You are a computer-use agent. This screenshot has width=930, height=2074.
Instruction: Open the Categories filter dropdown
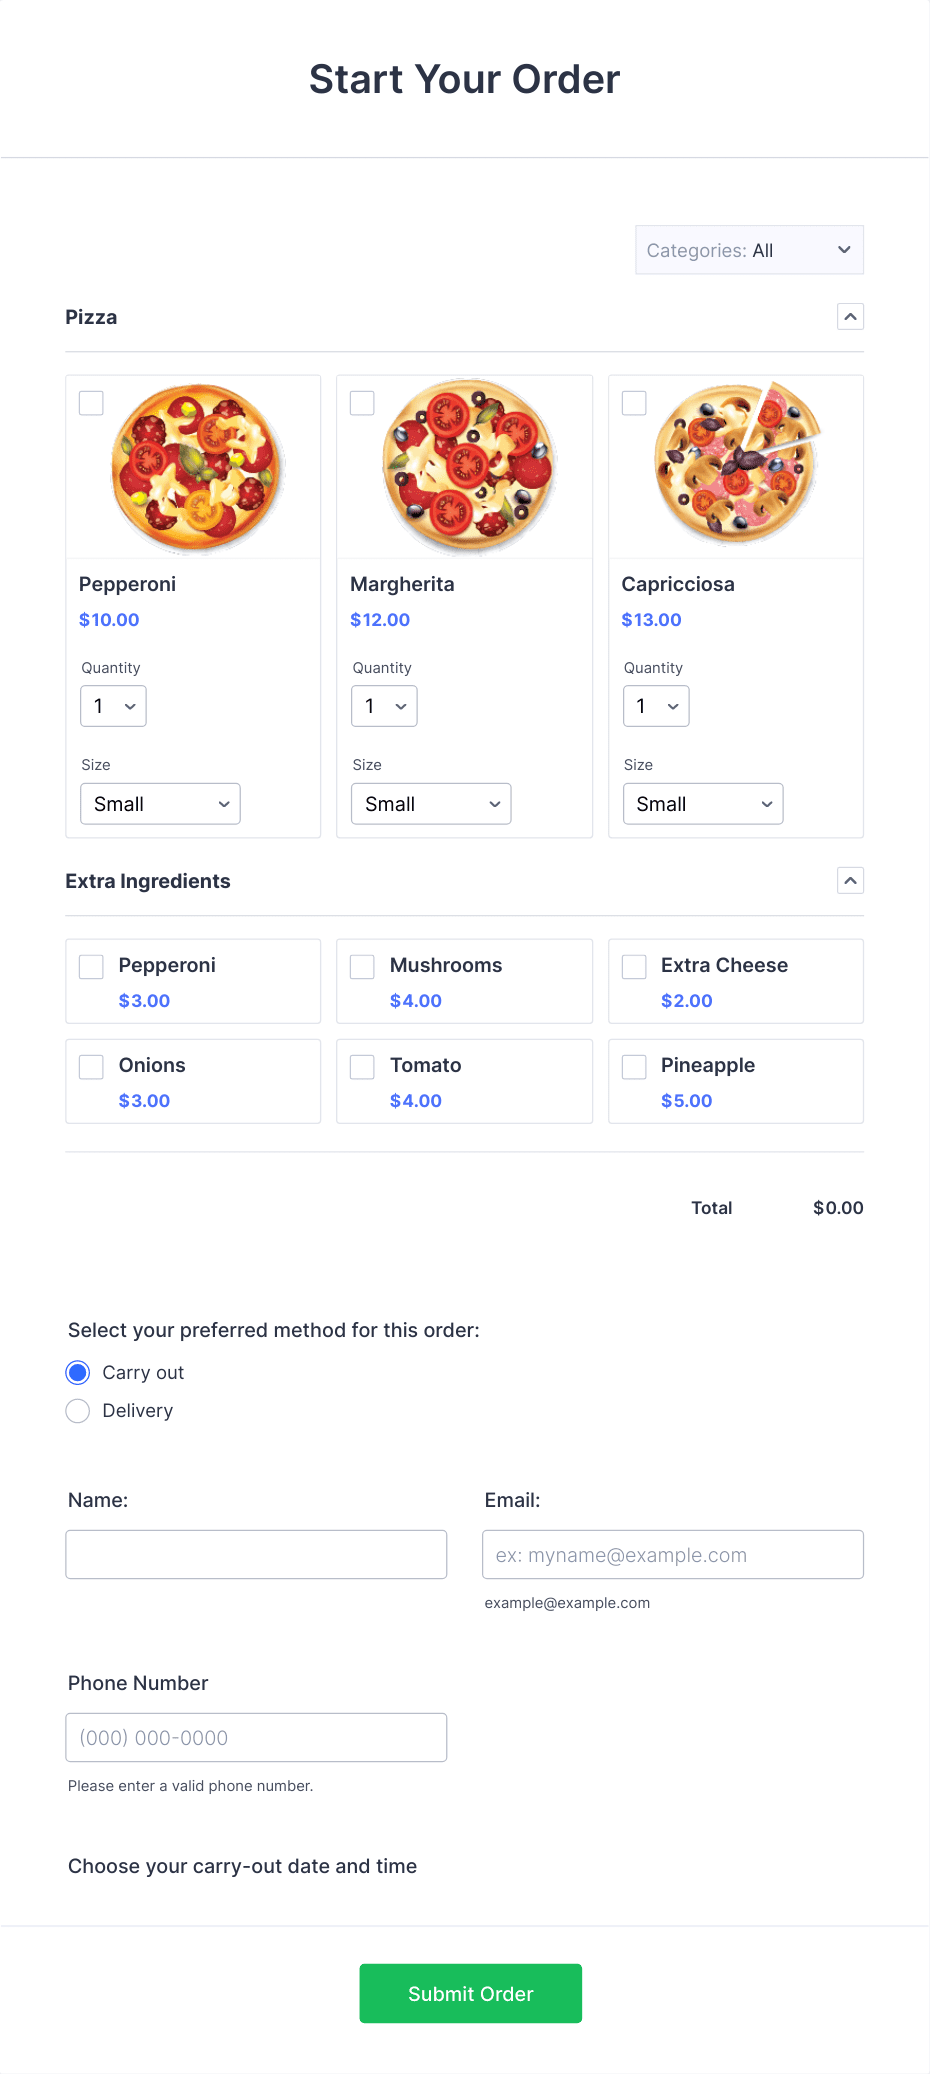click(748, 250)
